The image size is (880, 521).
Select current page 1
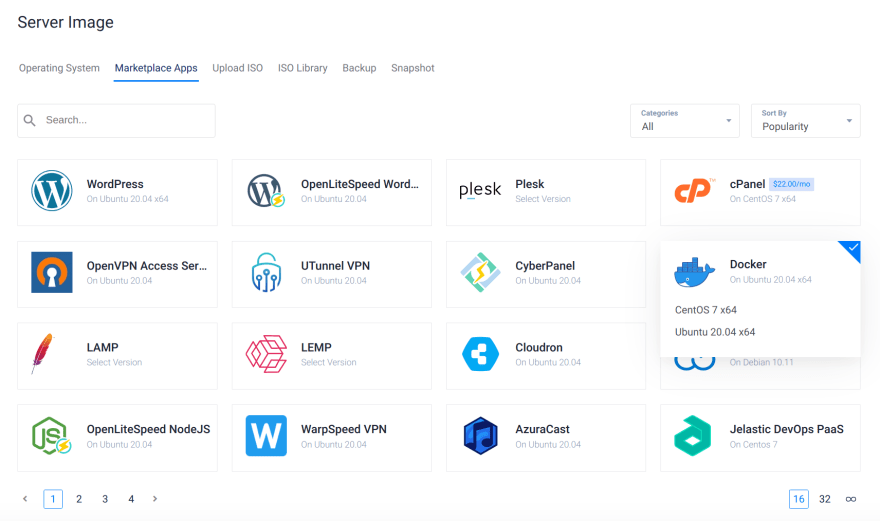(53, 499)
